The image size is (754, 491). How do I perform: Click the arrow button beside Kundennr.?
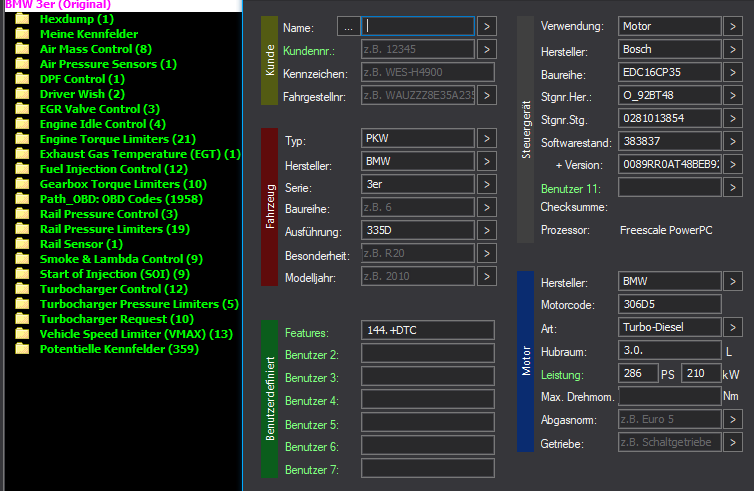pos(487,50)
